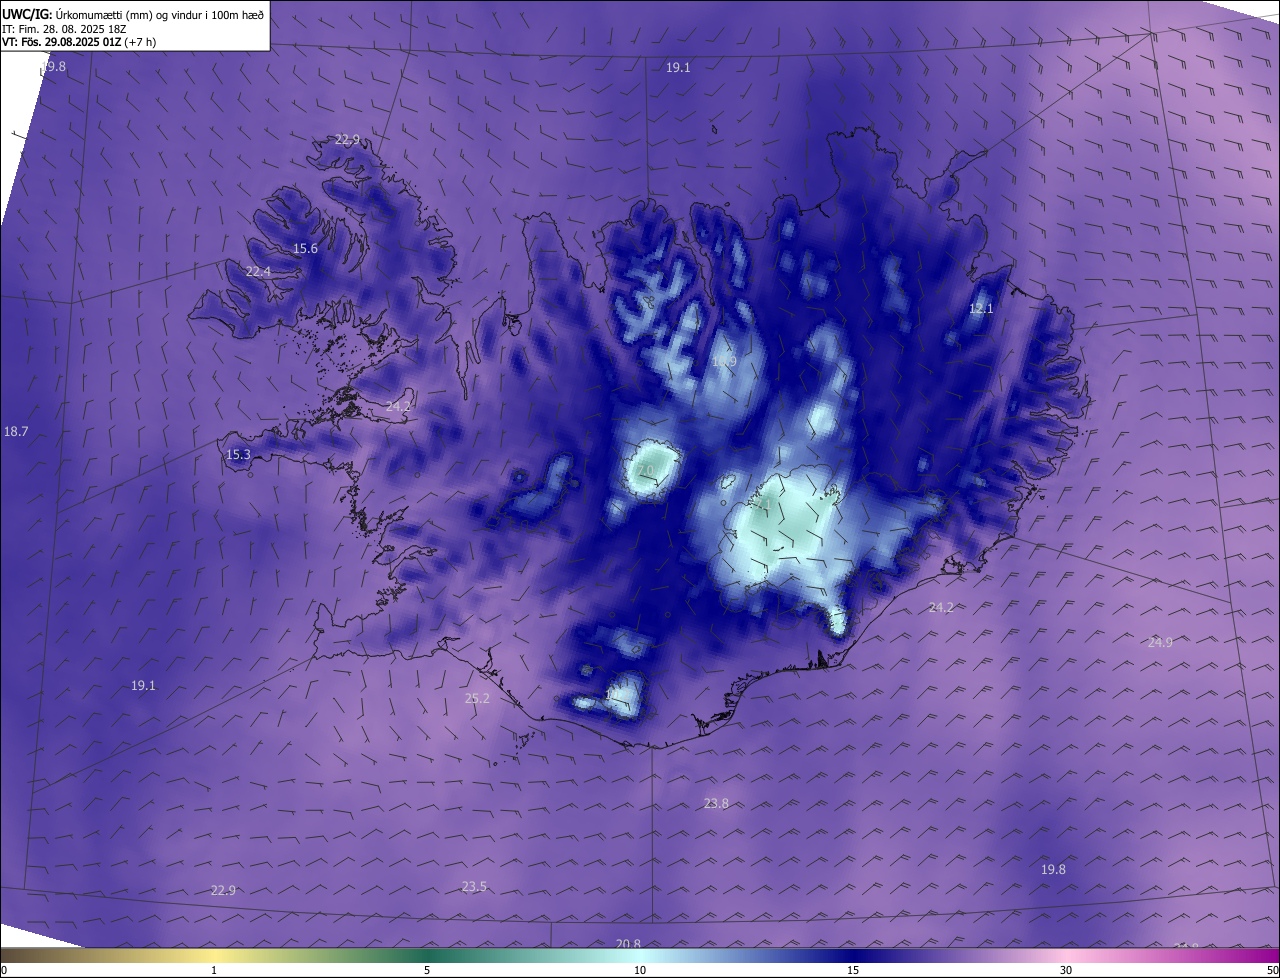The image size is (1280, 978).
Task: Click the legend tick label 5
Action: tap(427, 970)
